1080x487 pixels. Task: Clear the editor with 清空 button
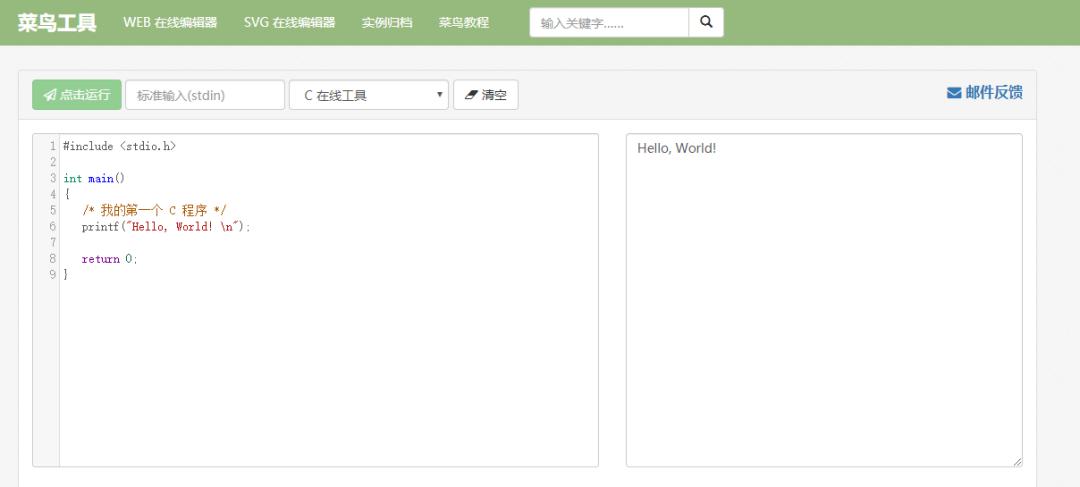[x=486, y=95]
